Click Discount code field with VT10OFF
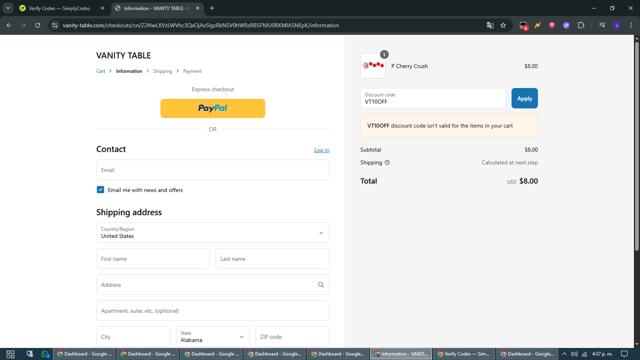 pyautogui.click(x=433, y=98)
